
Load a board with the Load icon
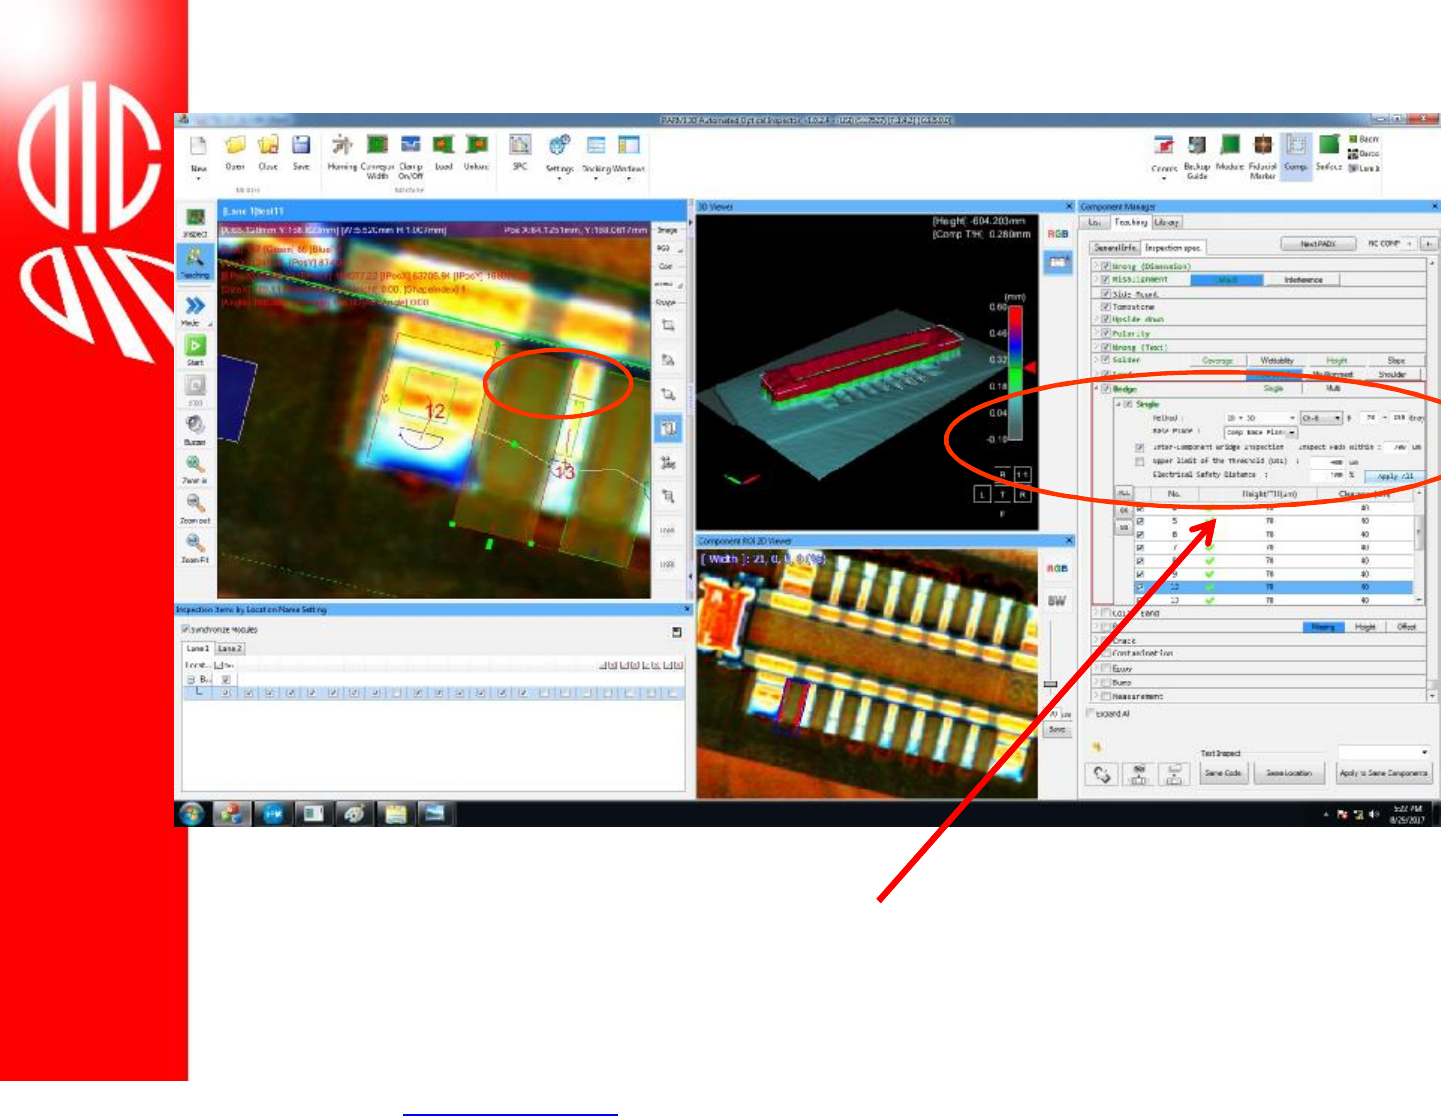444,152
